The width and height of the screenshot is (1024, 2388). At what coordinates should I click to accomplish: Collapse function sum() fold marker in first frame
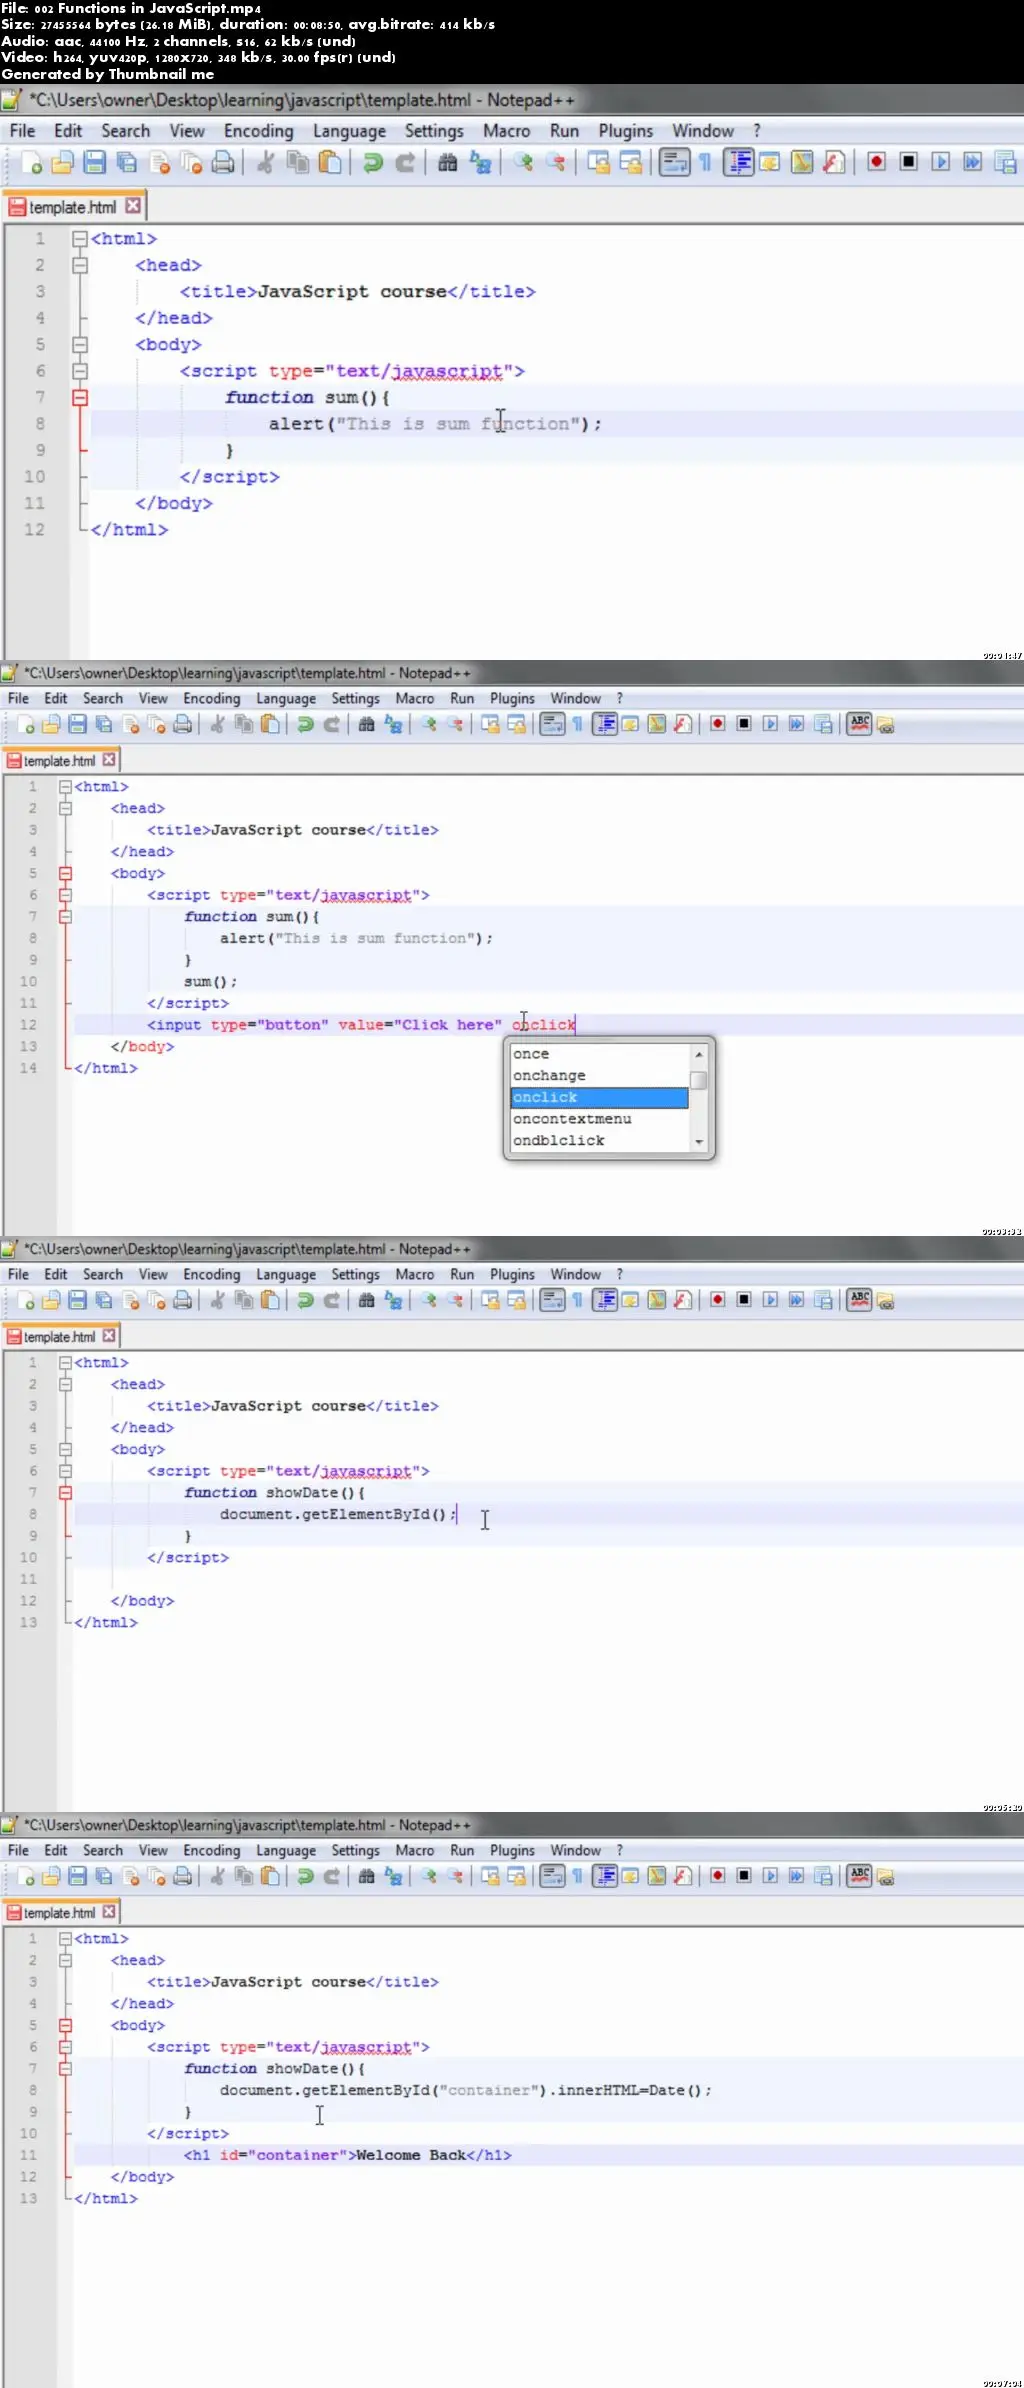coord(80,397)
